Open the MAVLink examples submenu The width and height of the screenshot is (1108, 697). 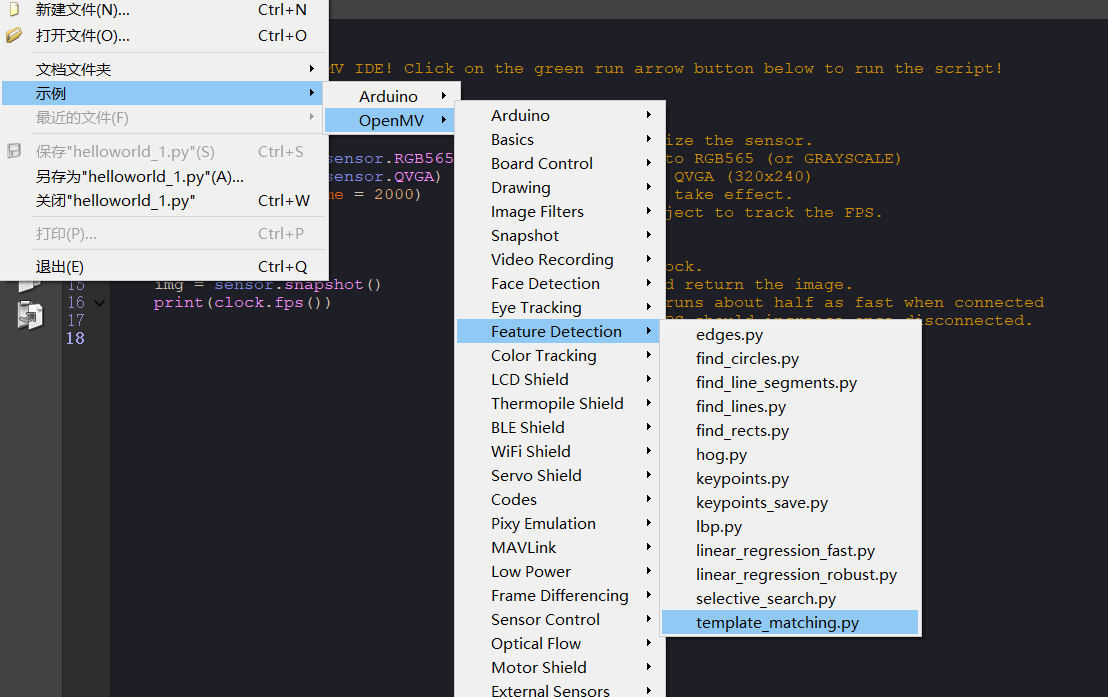(x=558, y=548)
